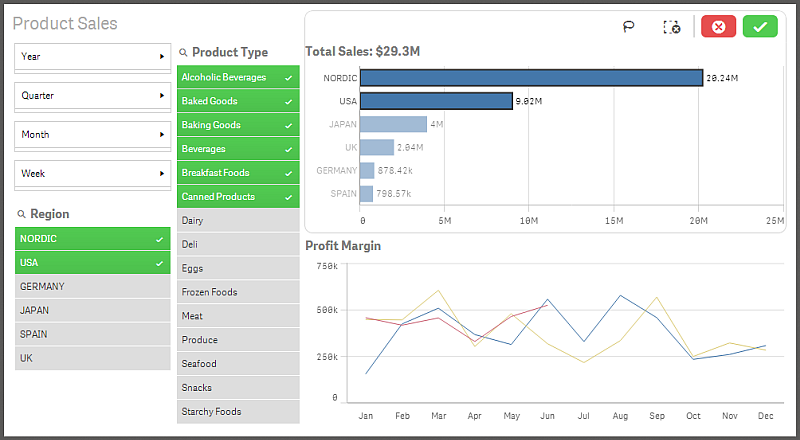Confirm selection with the green checkmark button
Image resolution: width=800 pixels, height=440 pixels.
click(760, 27)
